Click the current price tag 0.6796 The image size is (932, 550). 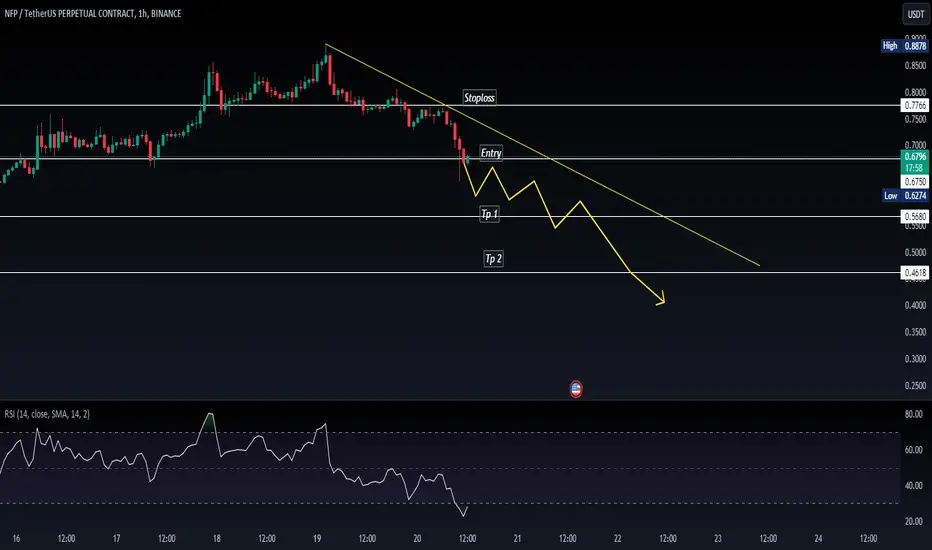click(x=915, y=156)
